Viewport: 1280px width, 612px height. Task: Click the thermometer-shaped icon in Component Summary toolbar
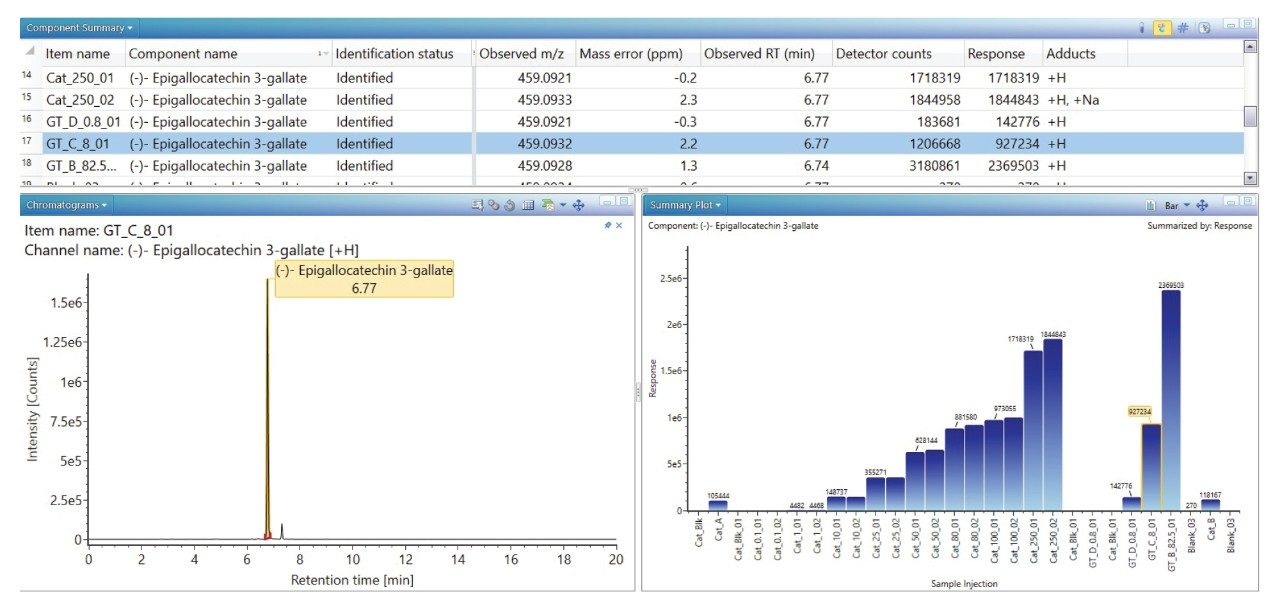pos(1141,28)
